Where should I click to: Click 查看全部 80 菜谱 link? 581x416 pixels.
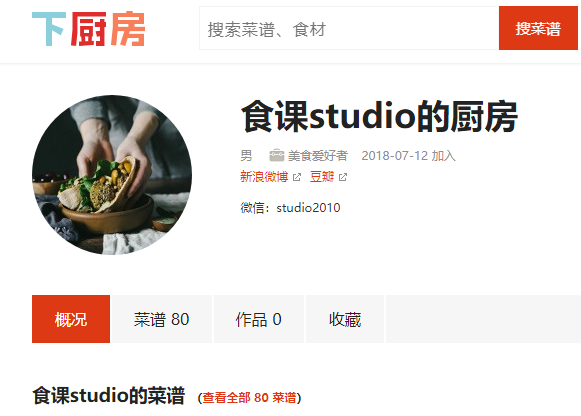tap(249, 398)
